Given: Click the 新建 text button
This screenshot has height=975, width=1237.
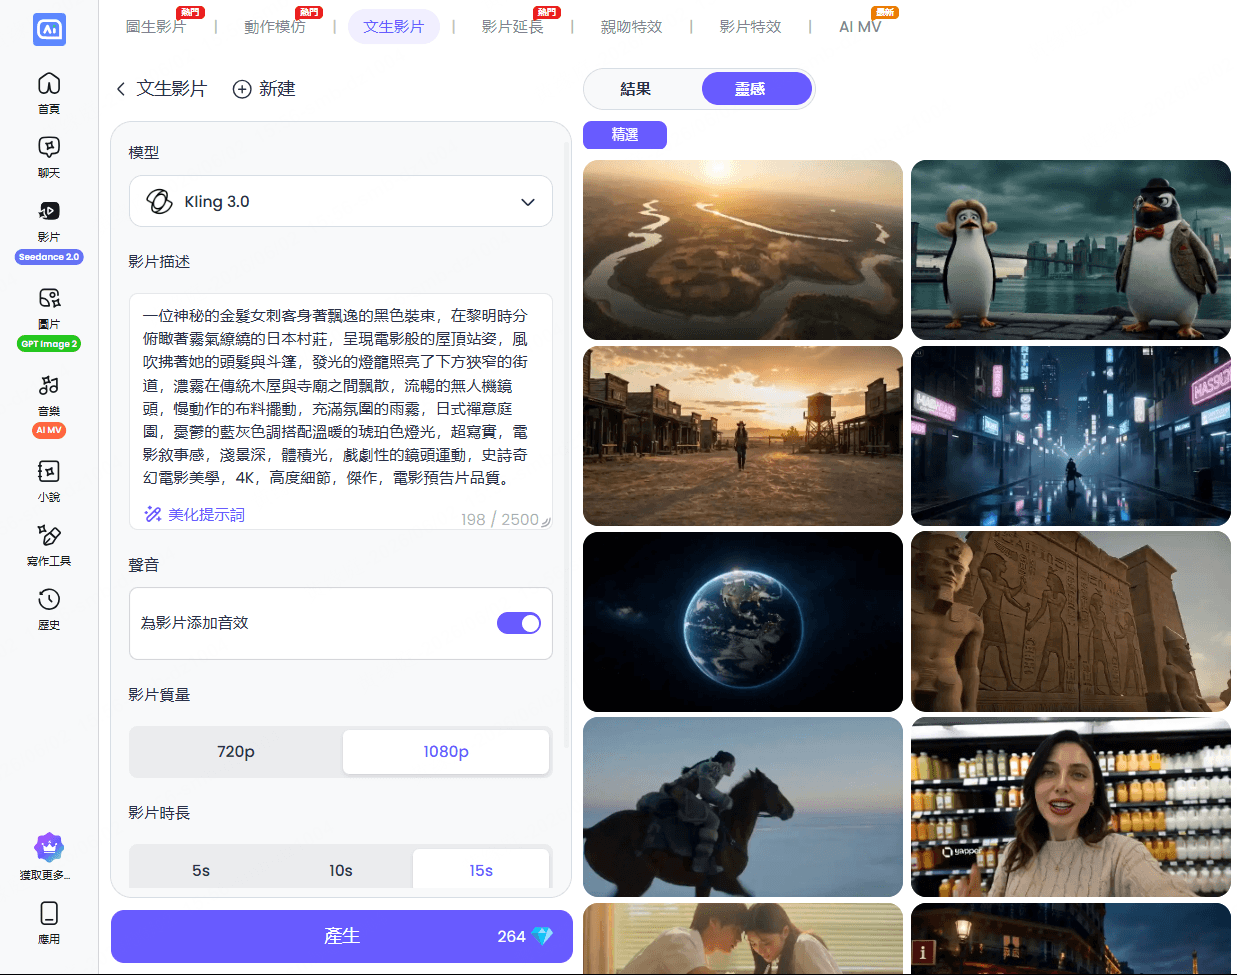Looking at the screenshot, I should tap(277, 89).
